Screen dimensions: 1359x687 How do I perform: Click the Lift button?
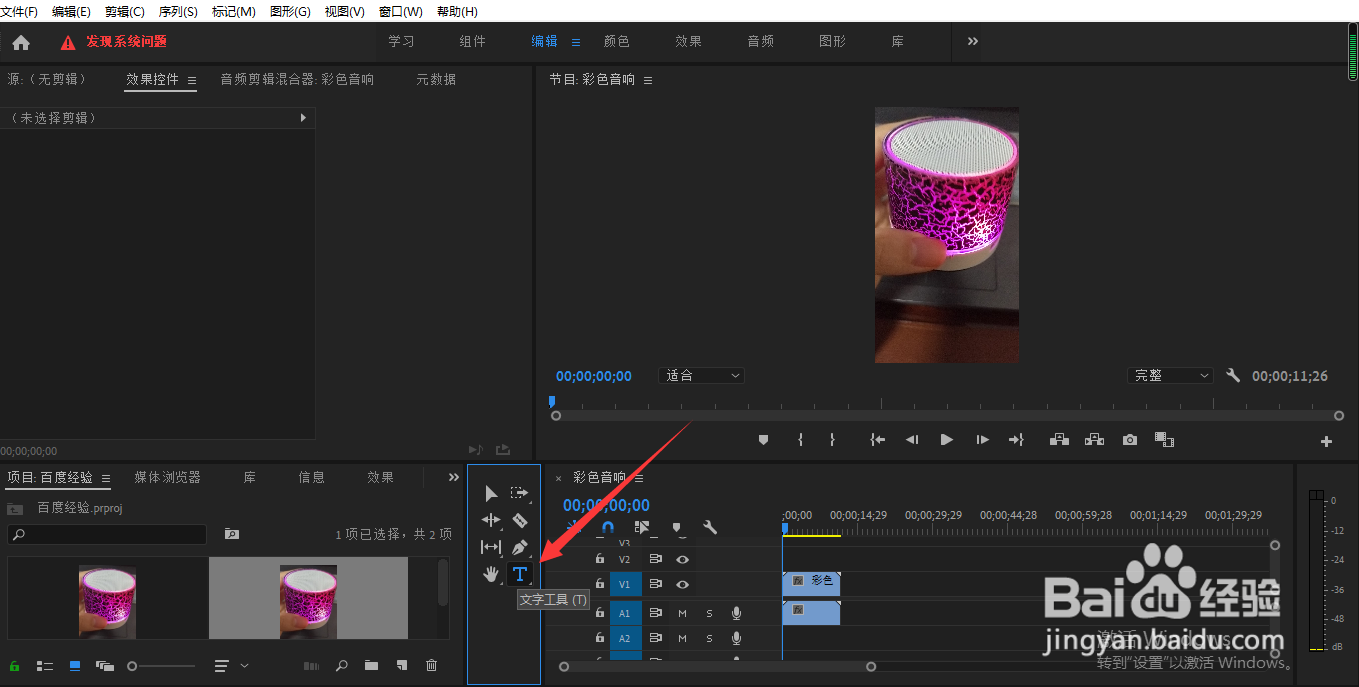(x=1060, y=439)
